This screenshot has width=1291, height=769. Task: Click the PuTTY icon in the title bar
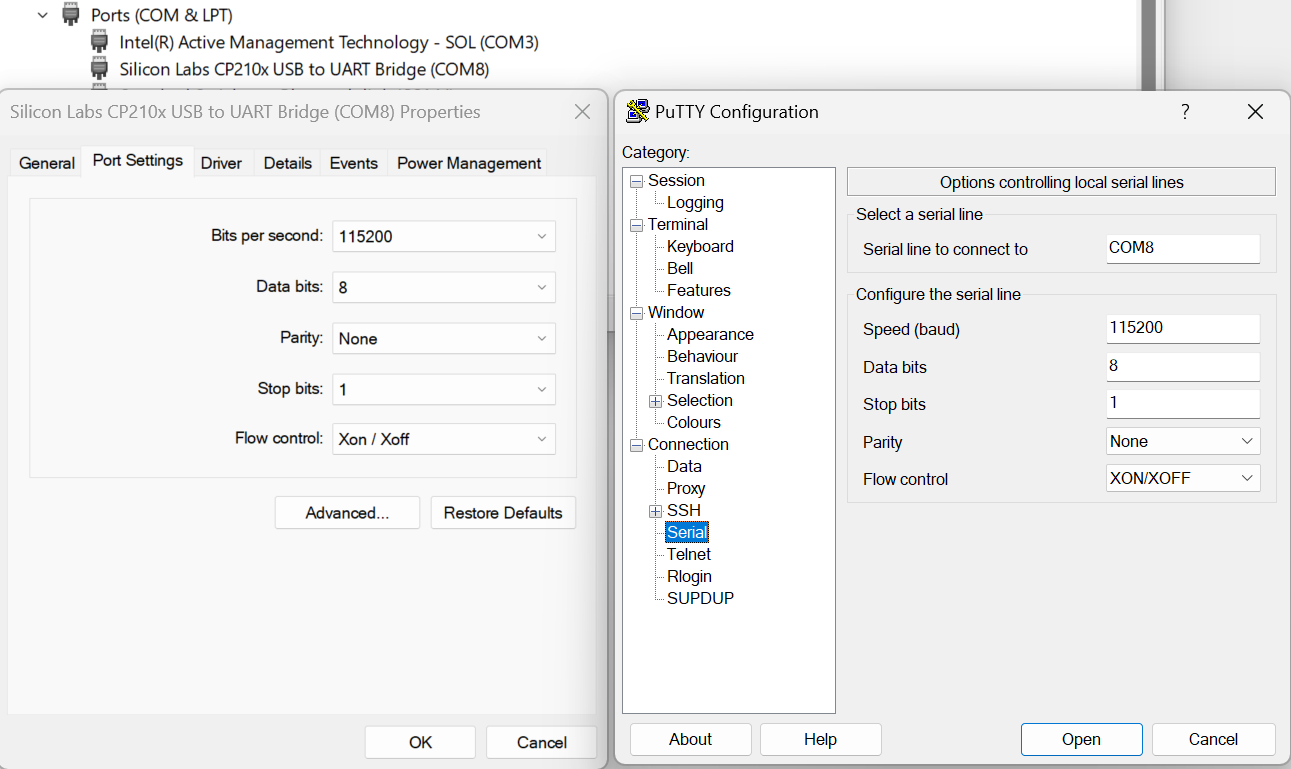(636, 111)
